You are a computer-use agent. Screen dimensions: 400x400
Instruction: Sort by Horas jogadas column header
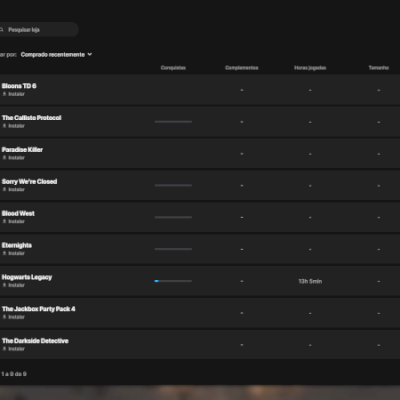310,68
